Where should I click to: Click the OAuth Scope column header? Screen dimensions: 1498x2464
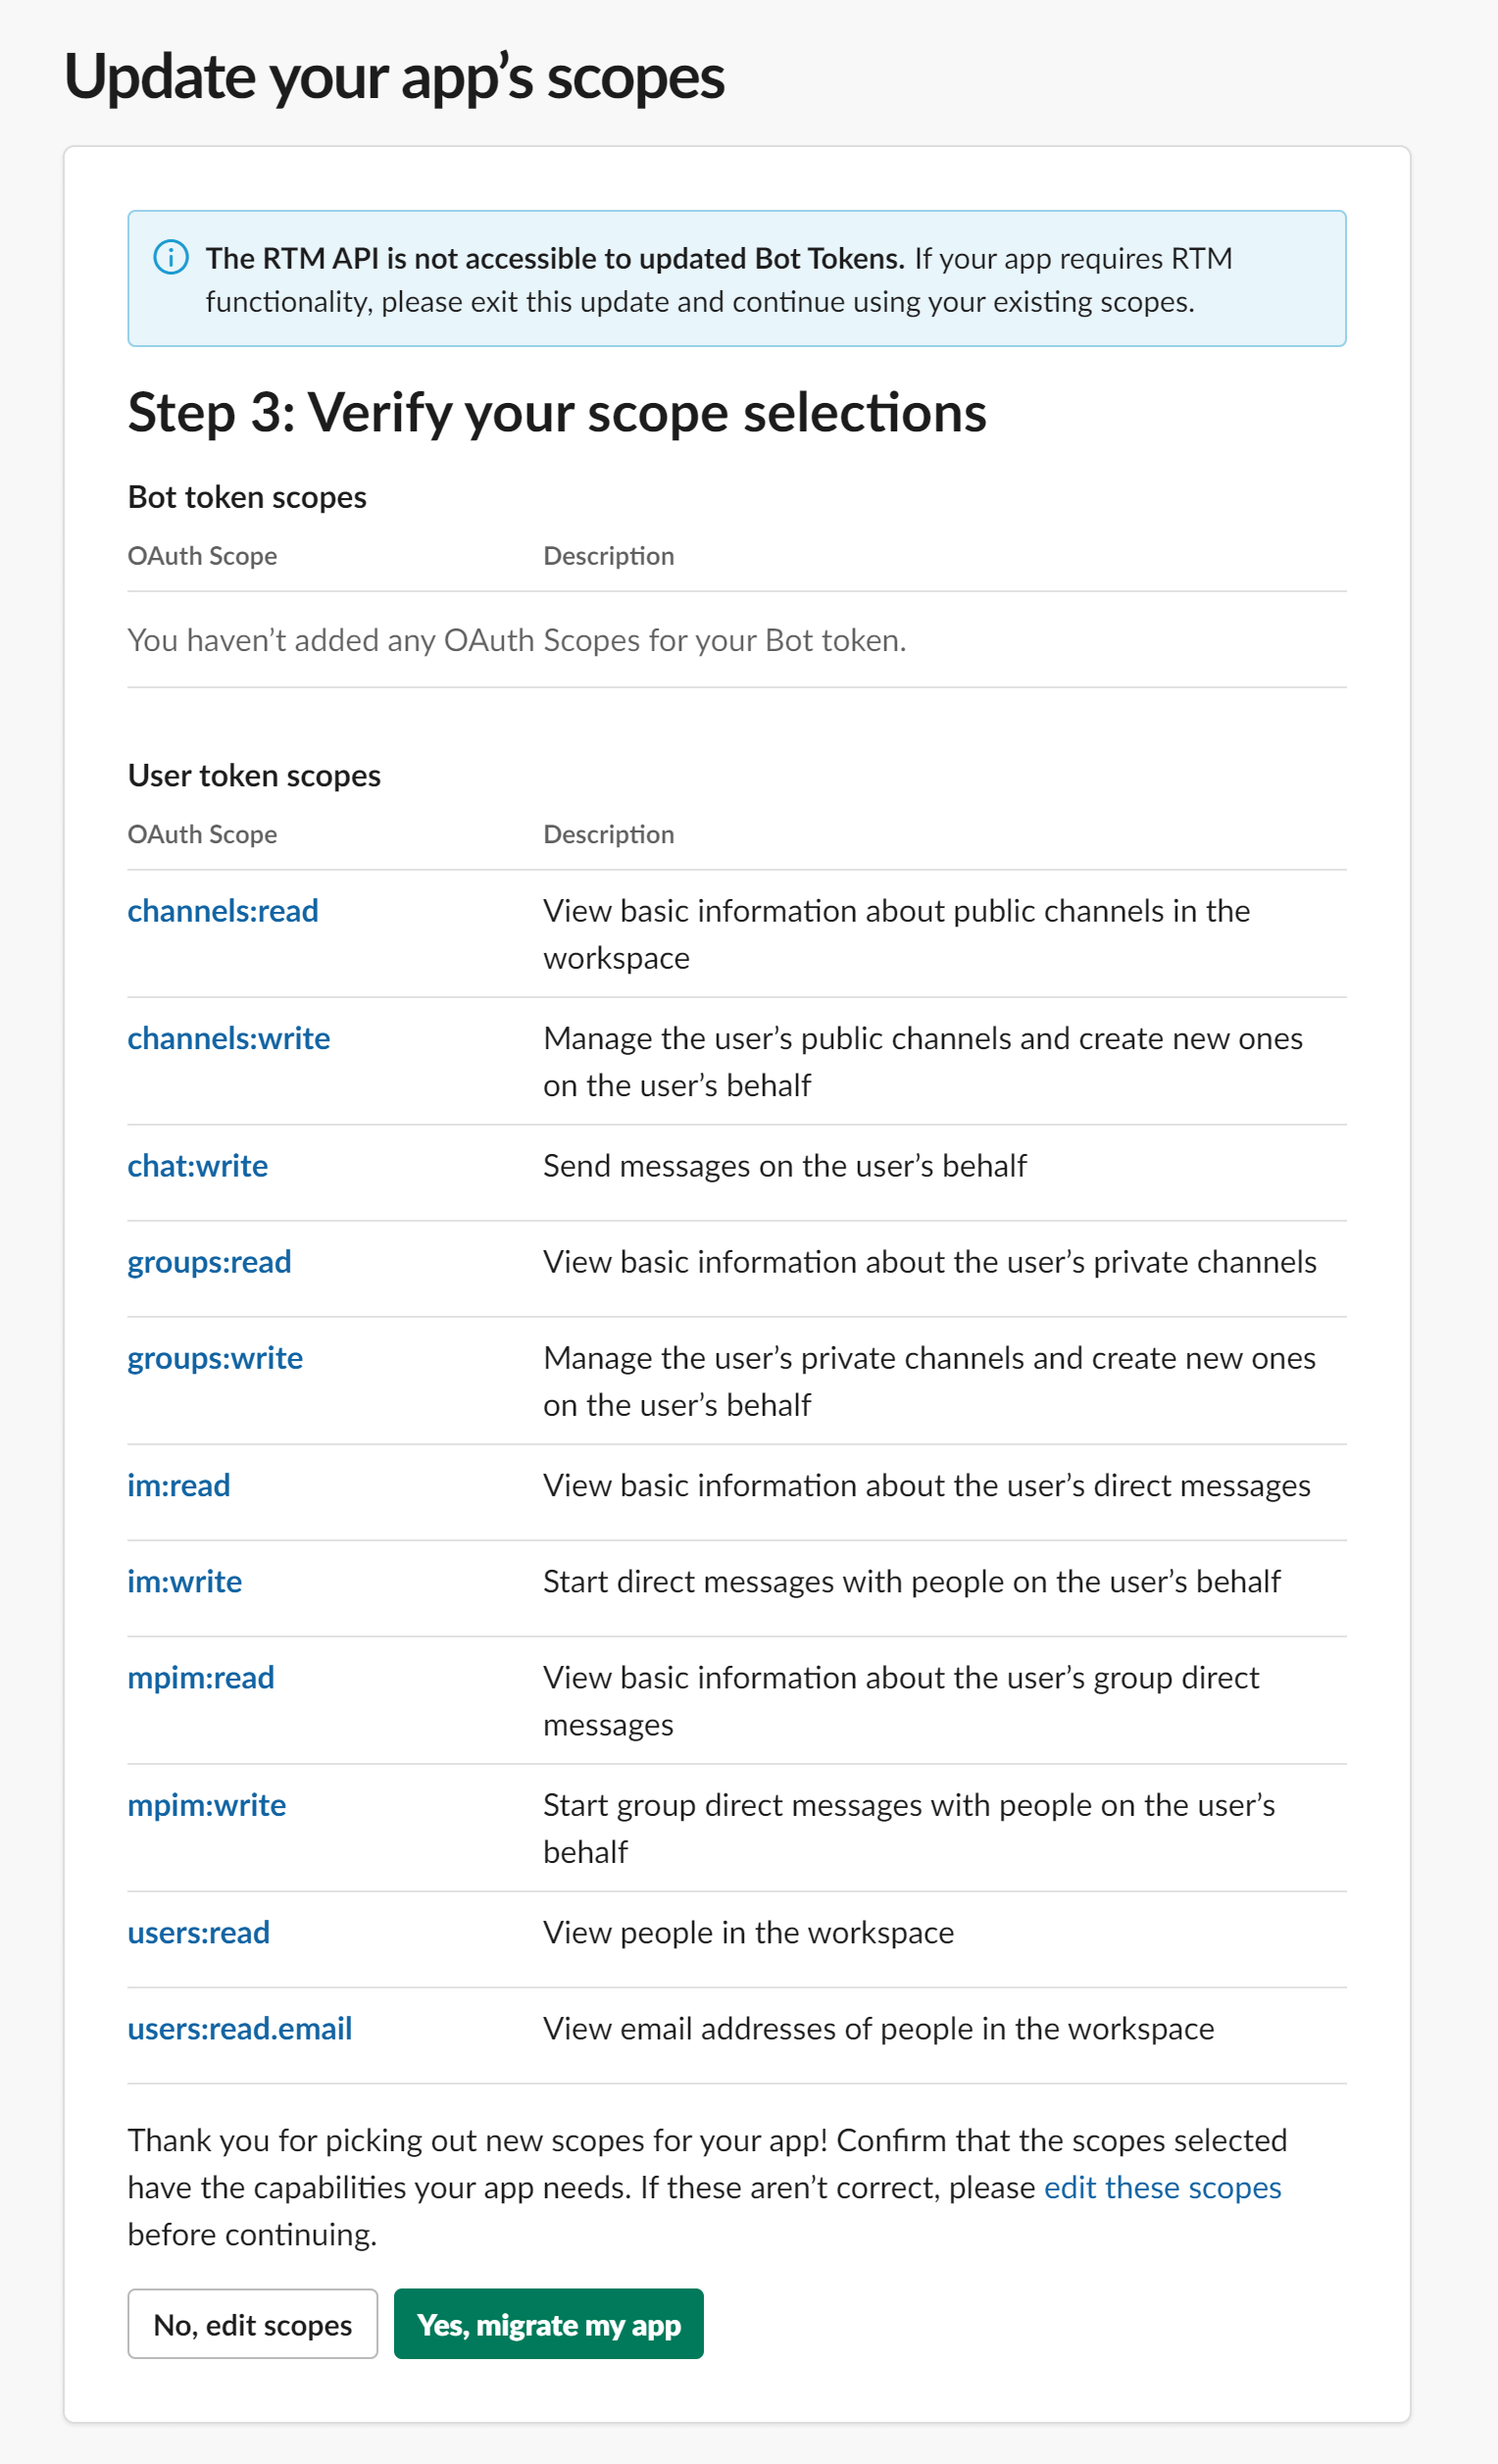[202, 555]
